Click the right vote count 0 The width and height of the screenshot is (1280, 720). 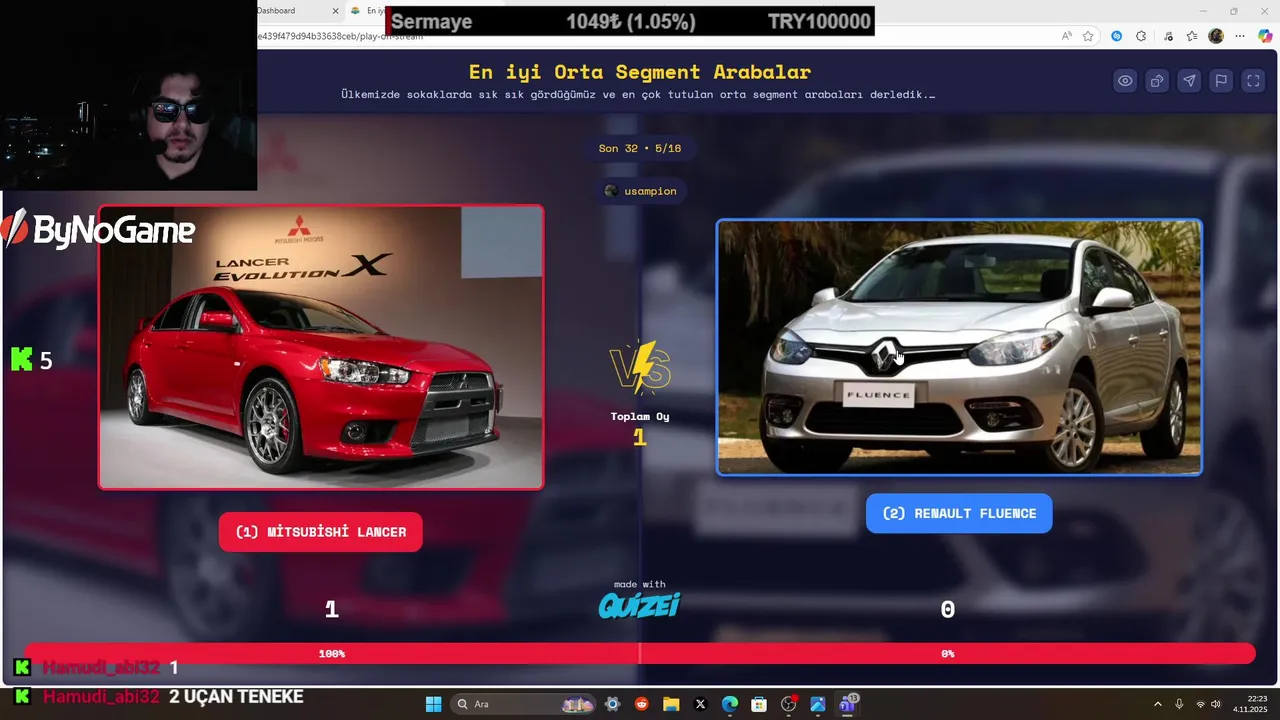pyautogui.click(x=948, y=609)
